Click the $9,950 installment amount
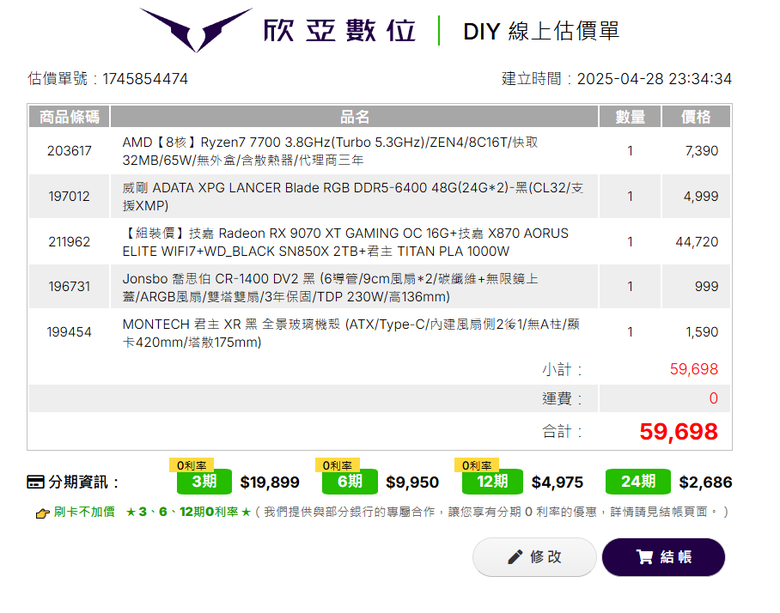Screen dimensions: 780x613 (x=412, y=482)
